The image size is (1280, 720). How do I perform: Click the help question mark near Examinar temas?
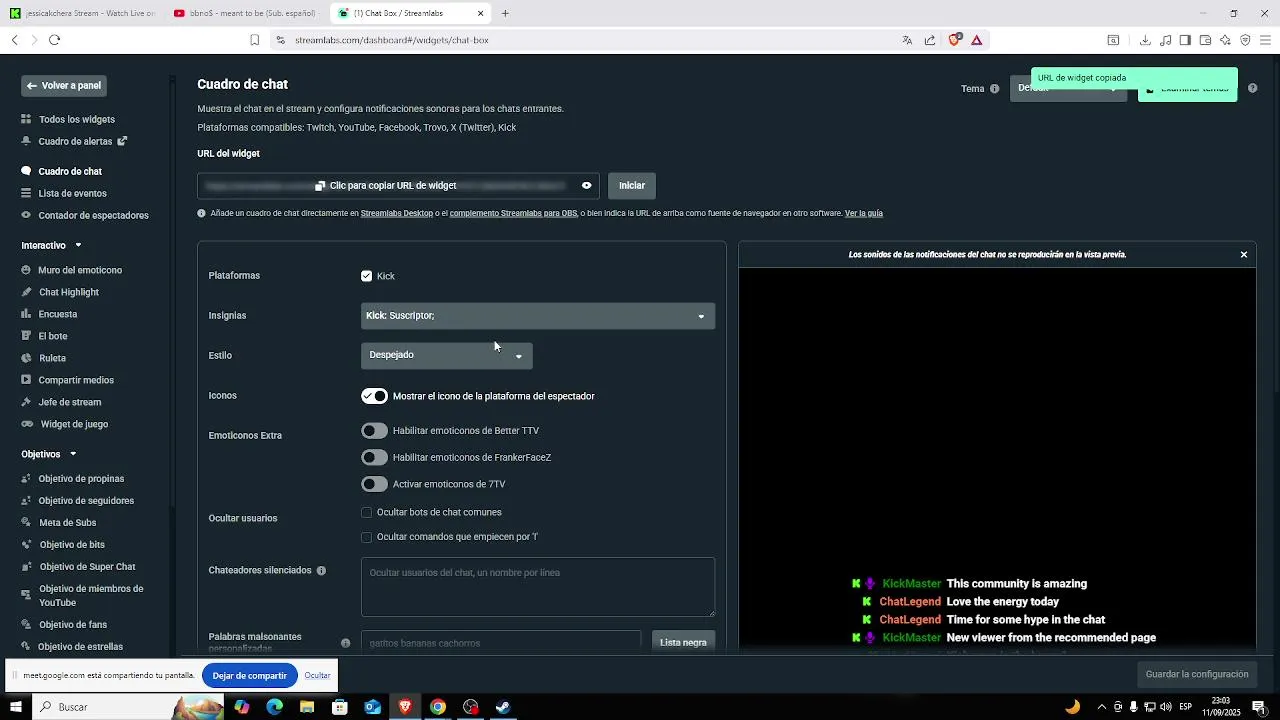(x=1252, y=88)
